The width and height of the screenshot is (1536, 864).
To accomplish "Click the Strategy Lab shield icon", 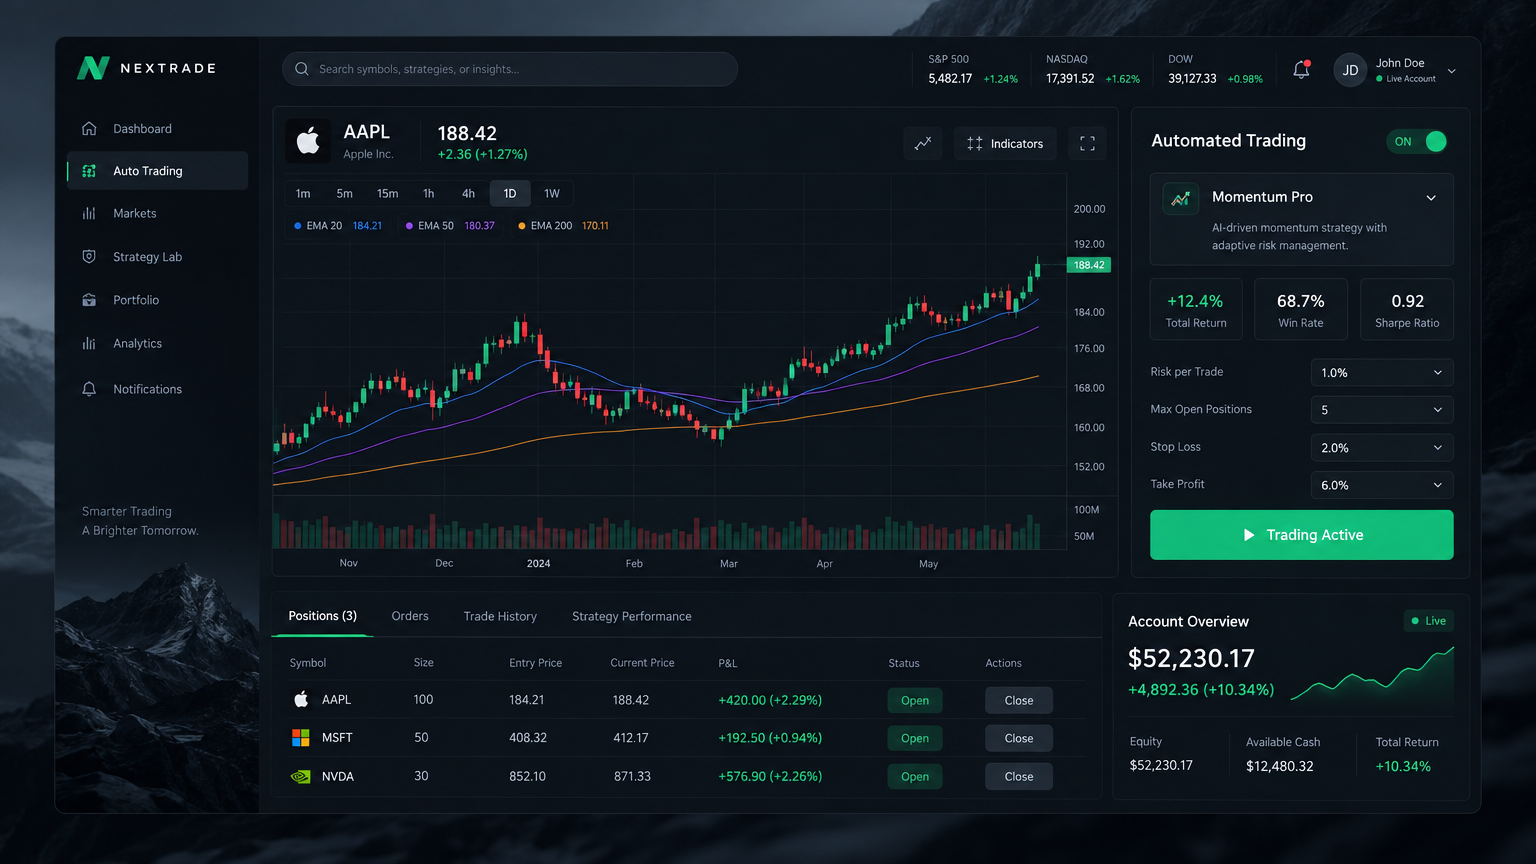I will (89, 257).
